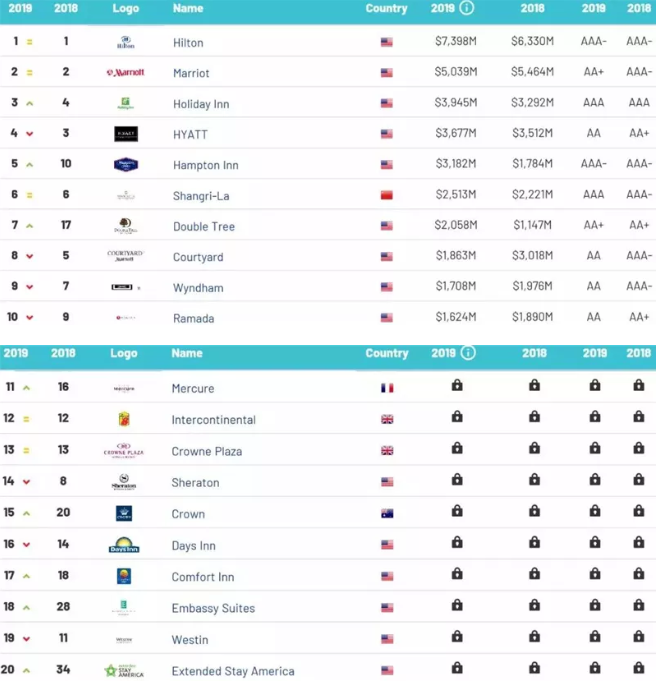
Task: Click the Comfort Inn logo
Action: coord(124,577)
